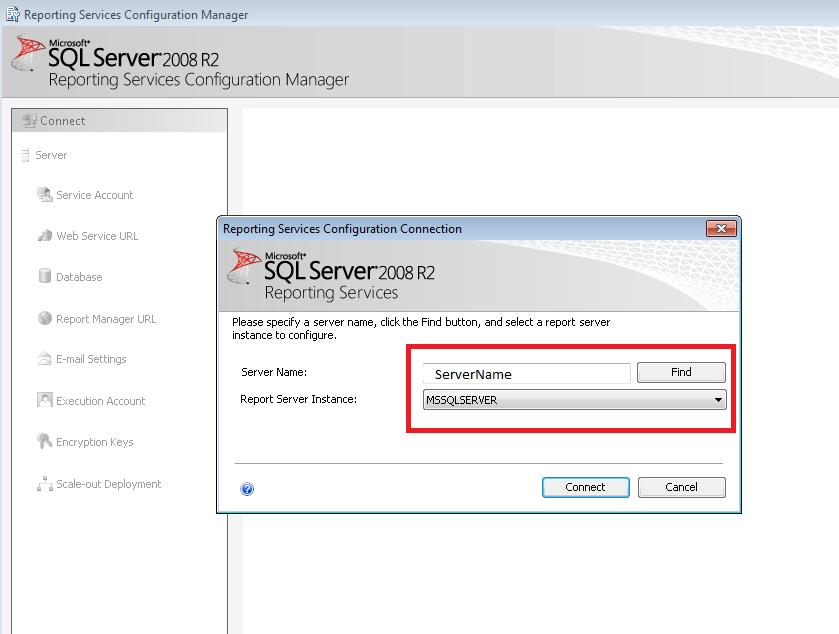Click the Scale-out Deployment network icon
The image size is (839, 634).
(45, 484)
